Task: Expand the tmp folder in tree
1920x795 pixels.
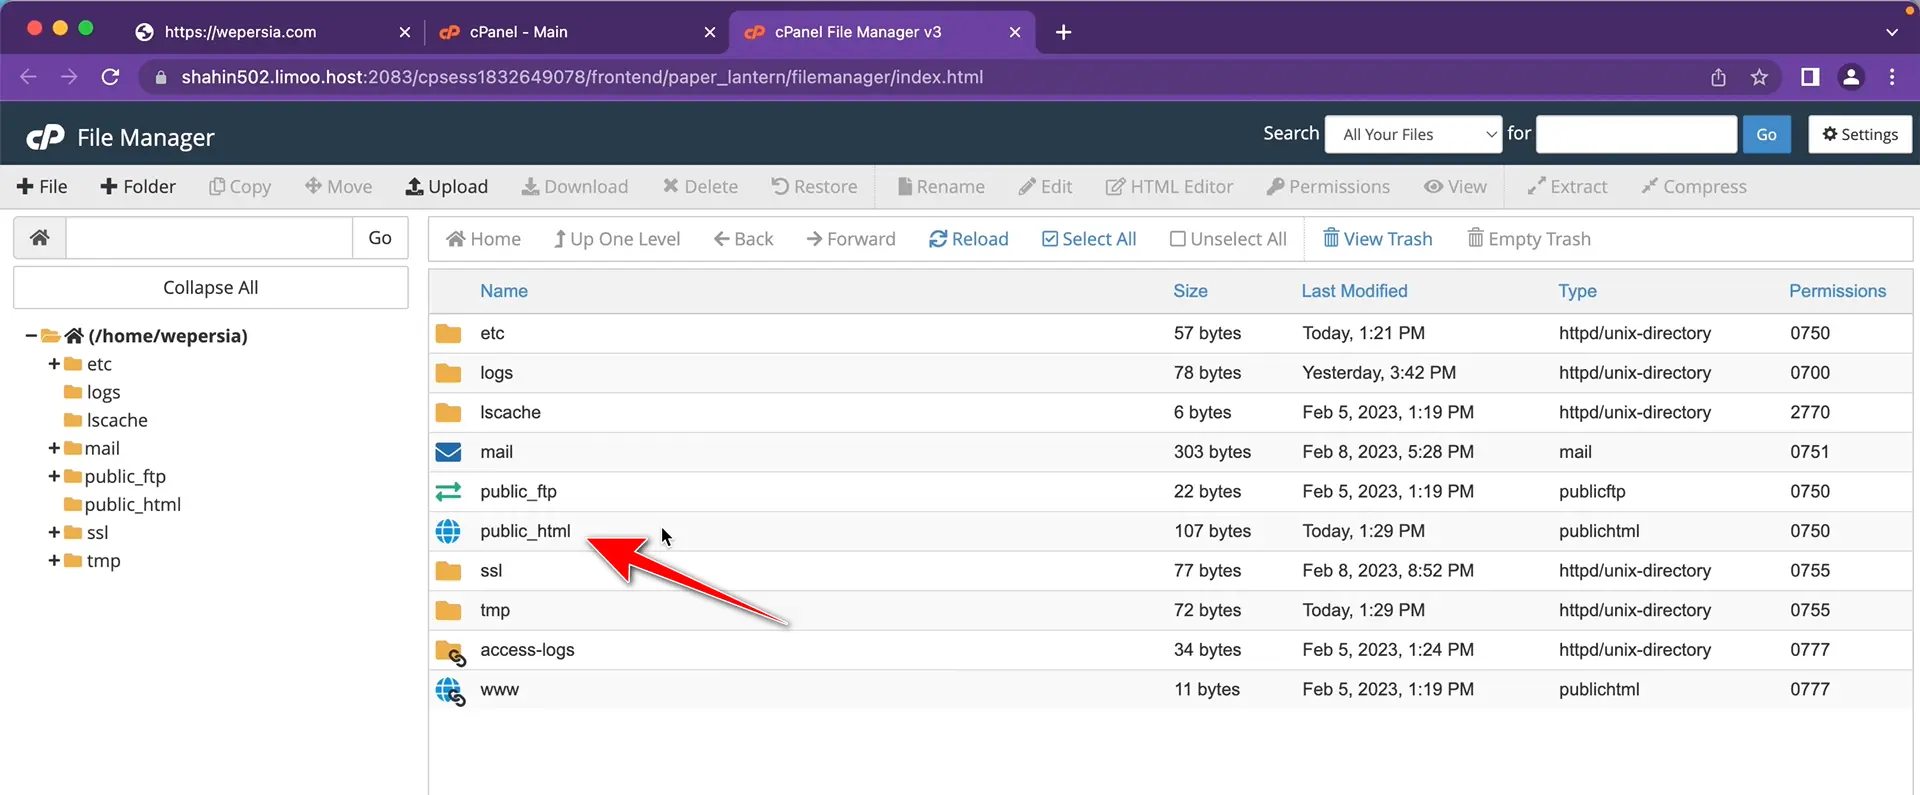Action: pos(54,560)
